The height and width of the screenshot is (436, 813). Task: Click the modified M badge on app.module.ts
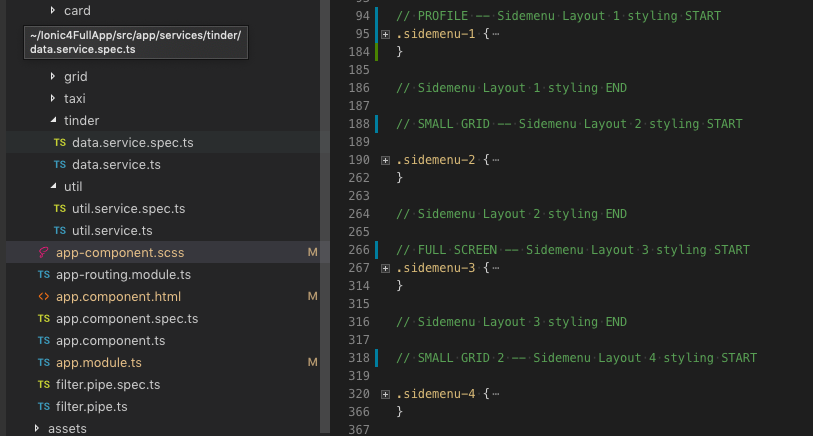click(x=312, y=362)
